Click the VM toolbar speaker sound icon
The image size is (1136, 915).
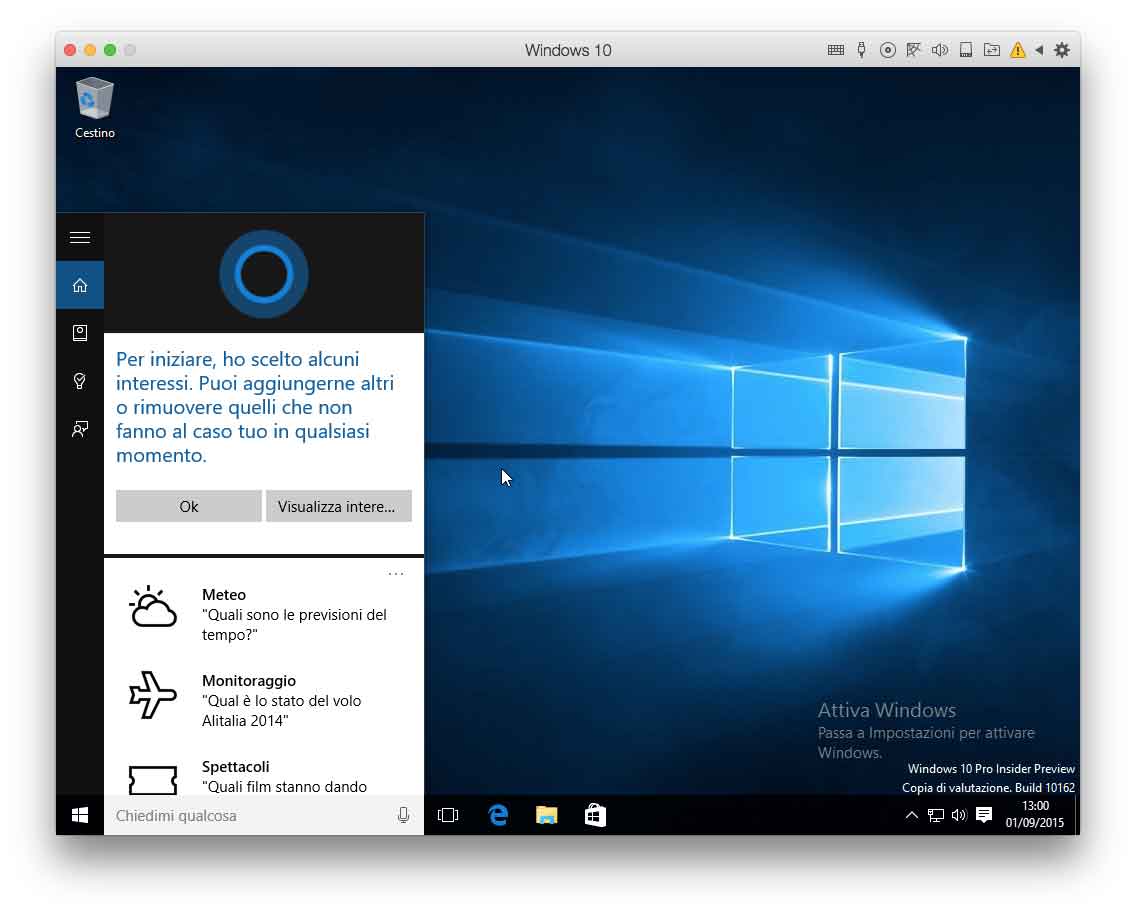(940, 50)
